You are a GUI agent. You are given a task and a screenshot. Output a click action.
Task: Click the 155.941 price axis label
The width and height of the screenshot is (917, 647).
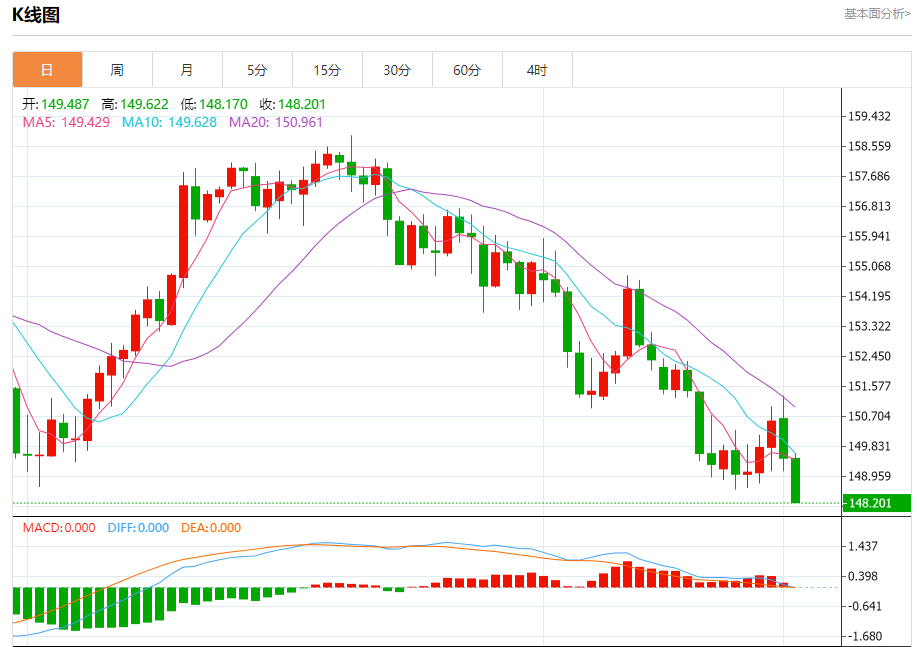(869, 236)
